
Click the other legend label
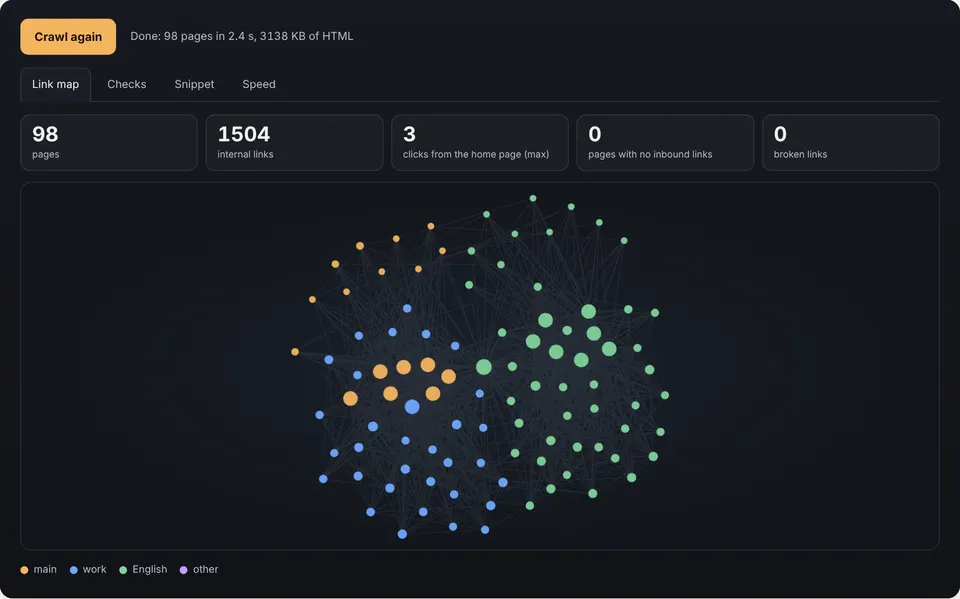tap(206, 570)
